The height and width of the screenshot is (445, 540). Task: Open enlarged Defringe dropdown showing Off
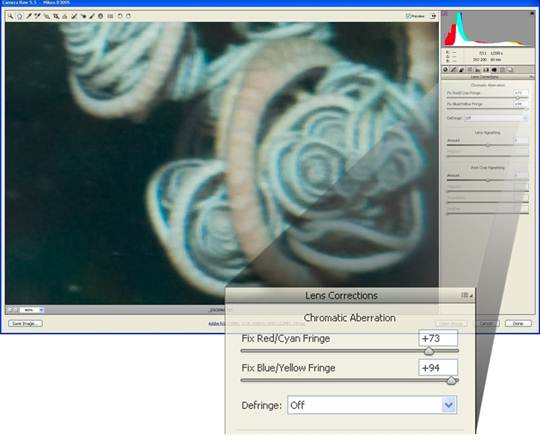pyautogui.click(x=372, y=405)
